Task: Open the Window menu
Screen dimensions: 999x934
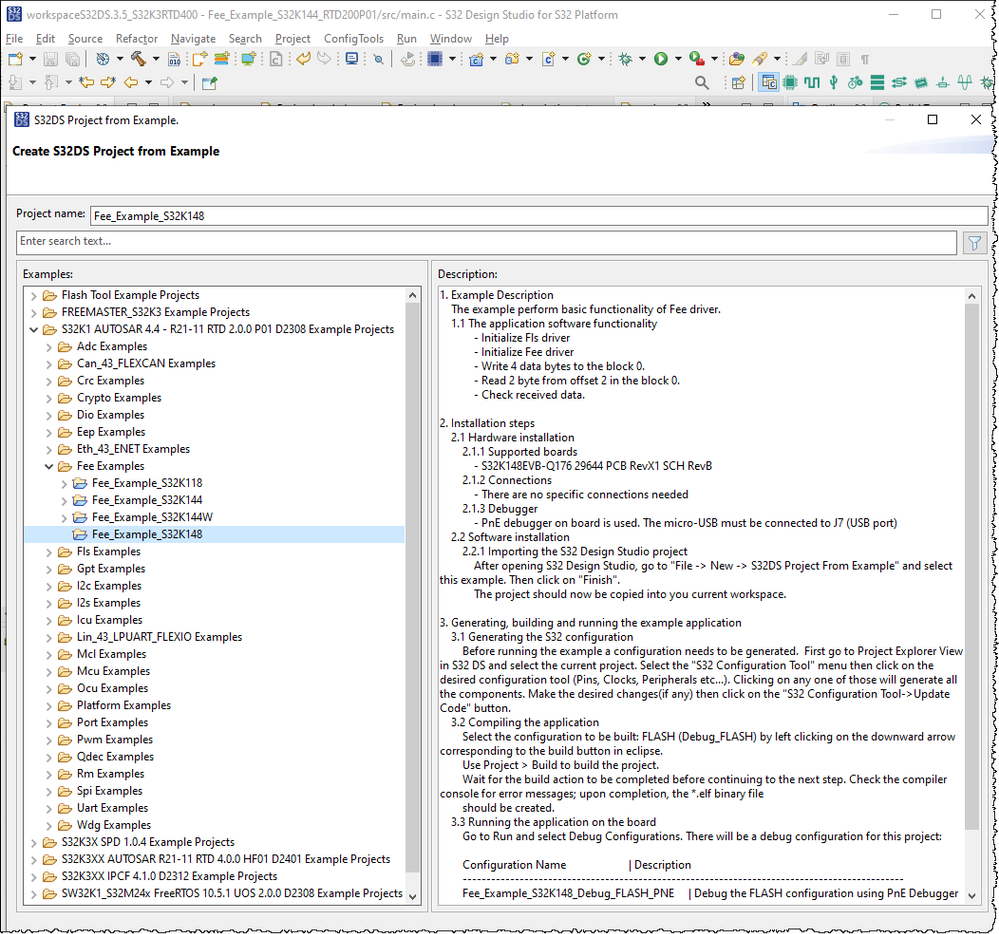Action: tap(451, 38)
